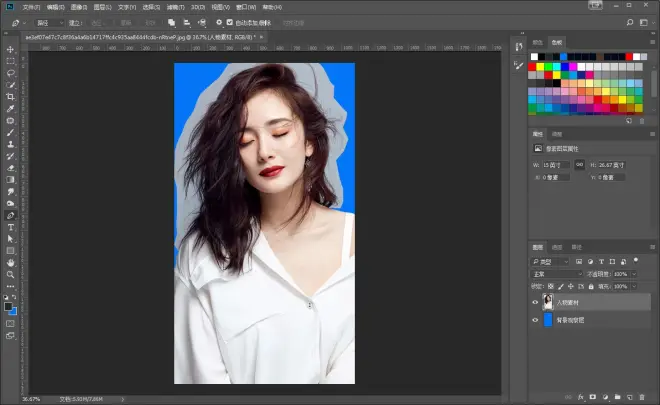
Task: Open the opacity slider dropdown
Action: [634, 274]
